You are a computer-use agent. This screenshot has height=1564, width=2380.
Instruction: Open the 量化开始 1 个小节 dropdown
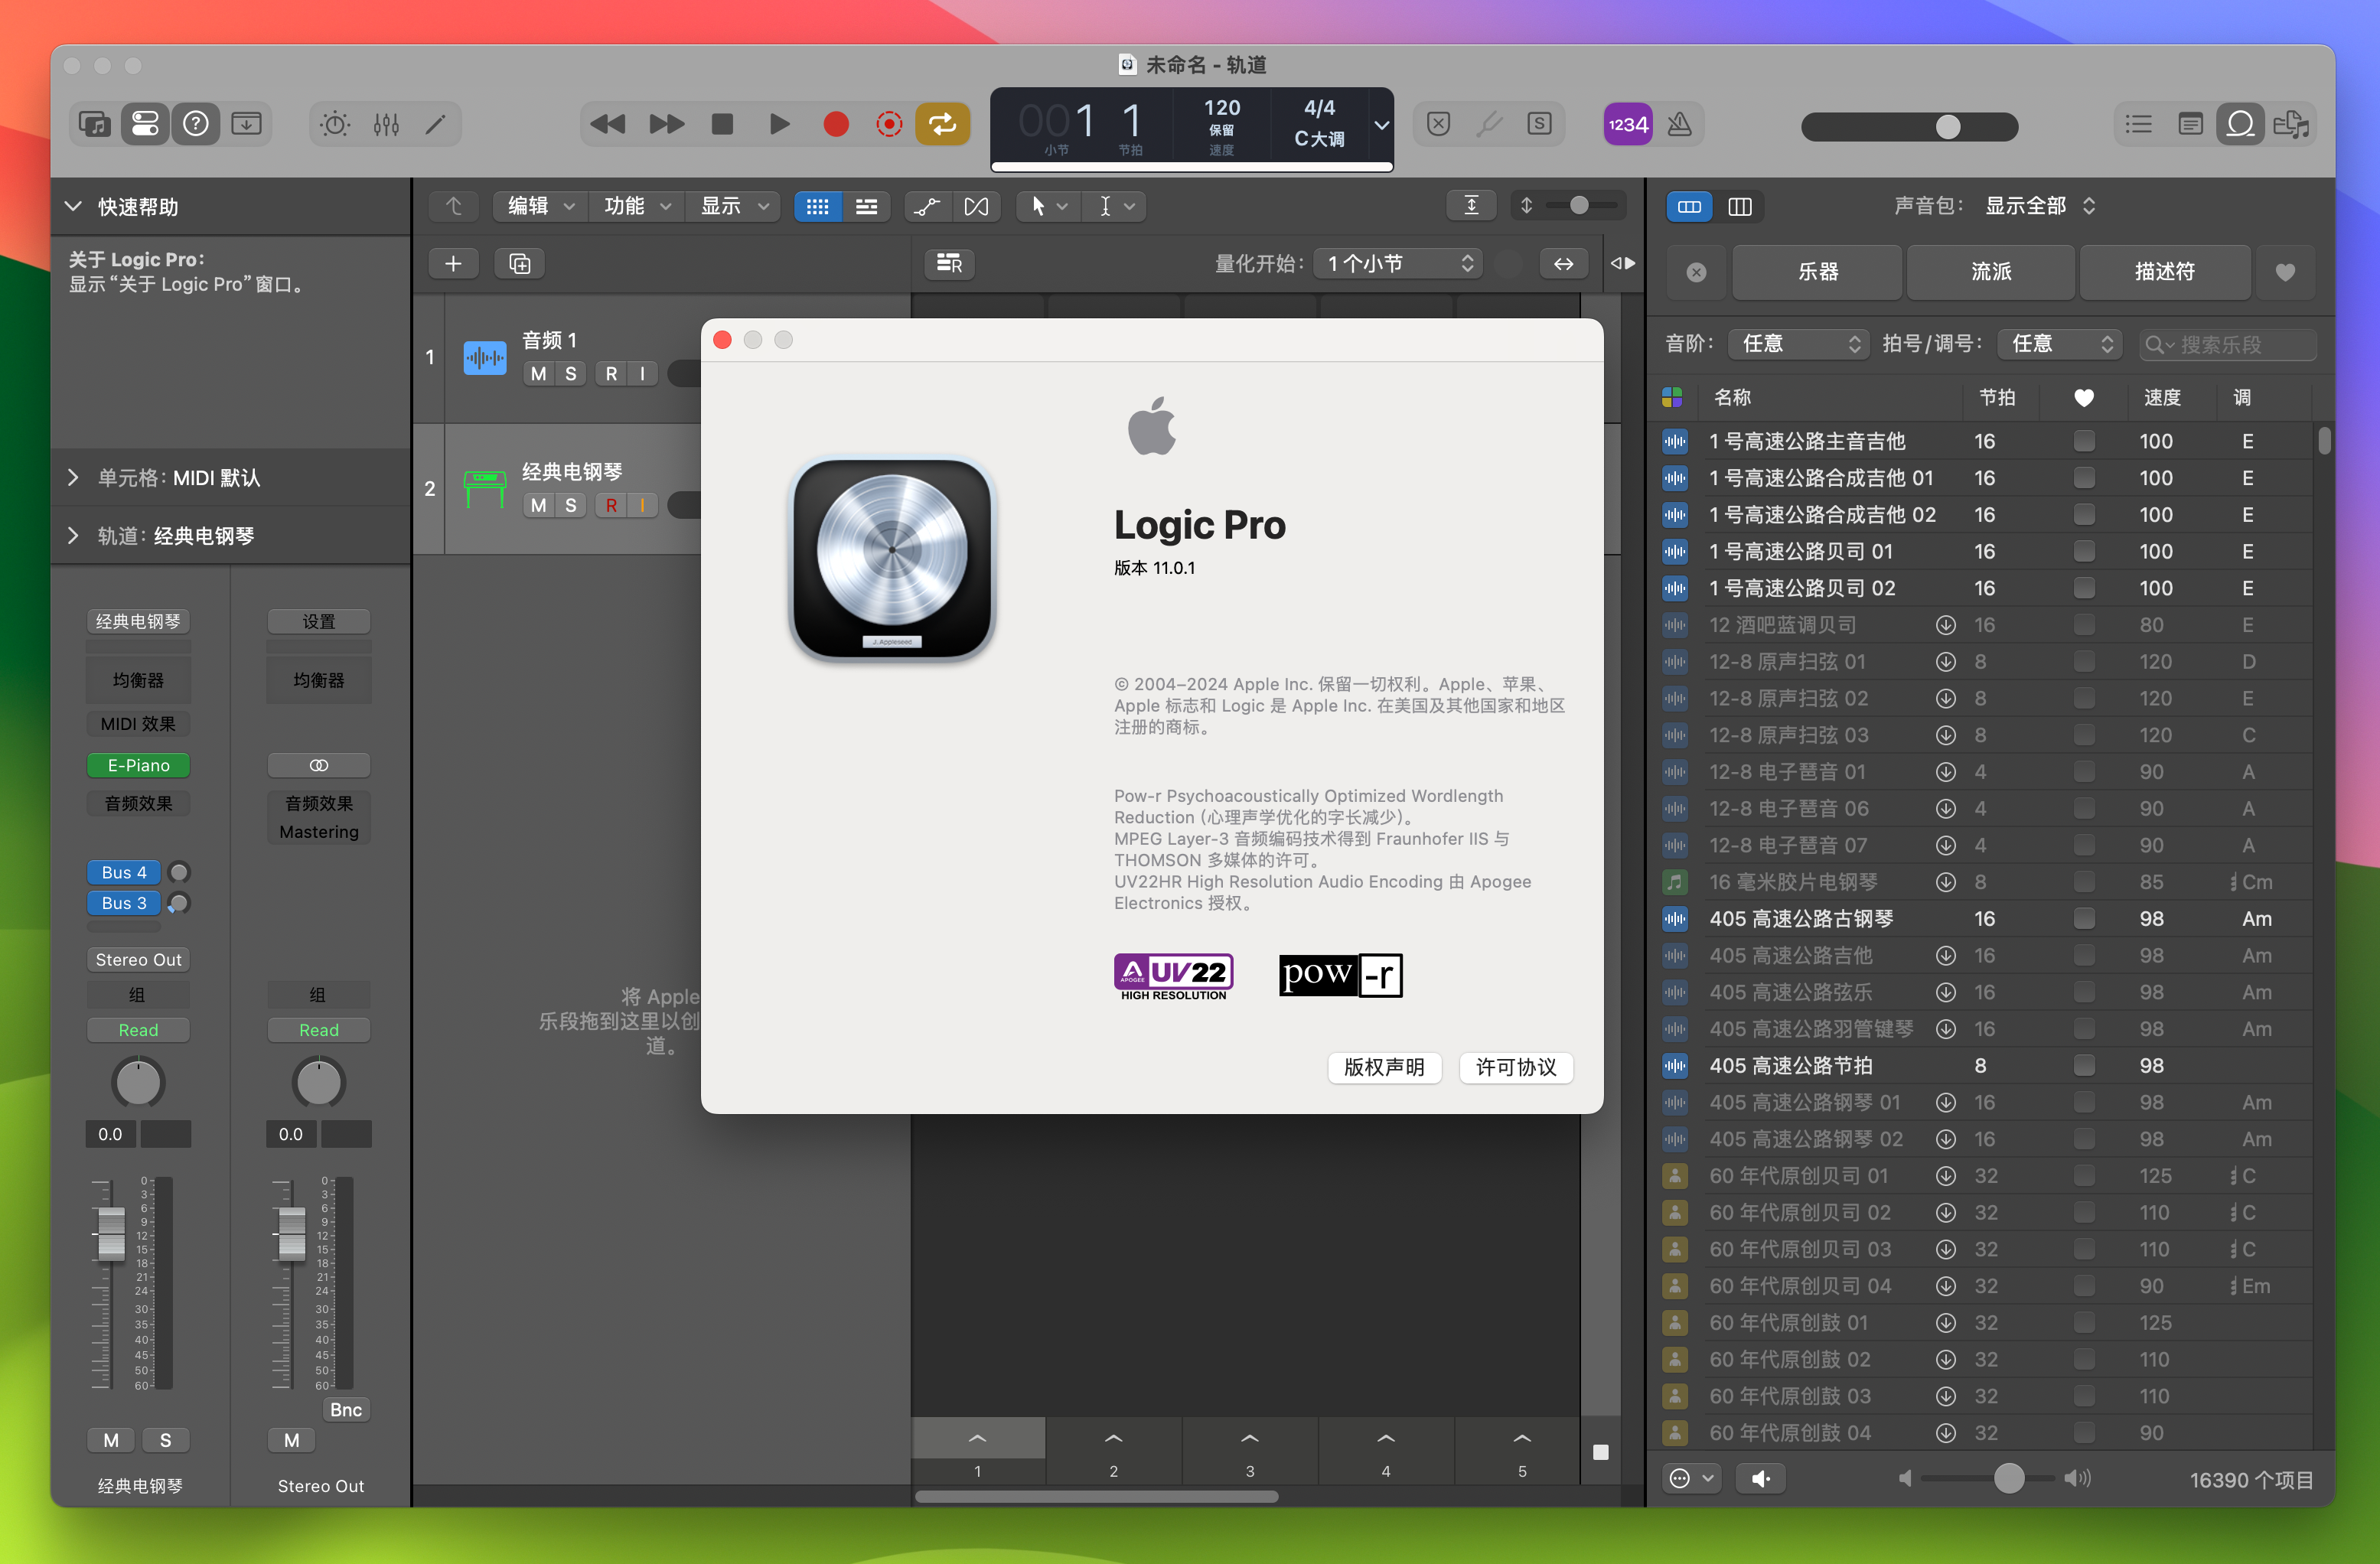(x=1398, y=263)
